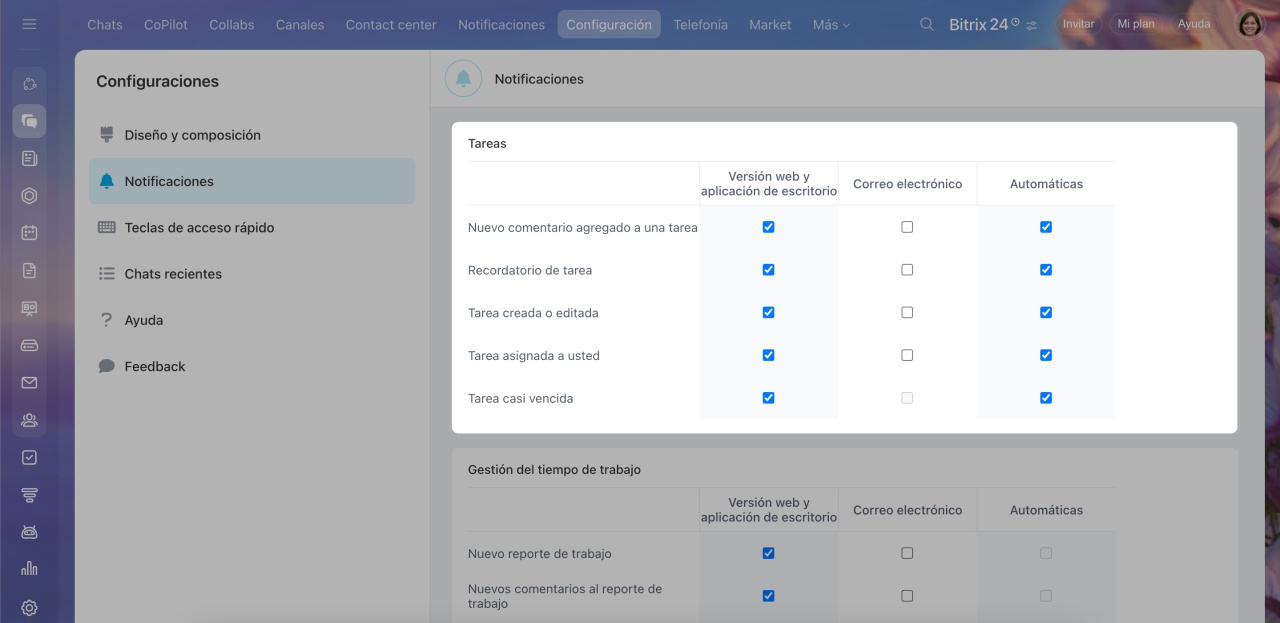1280x623 pixels.
Task: Uncheck web version for Nuevo reporte de trabajo
Action: (x=768, y=553)
